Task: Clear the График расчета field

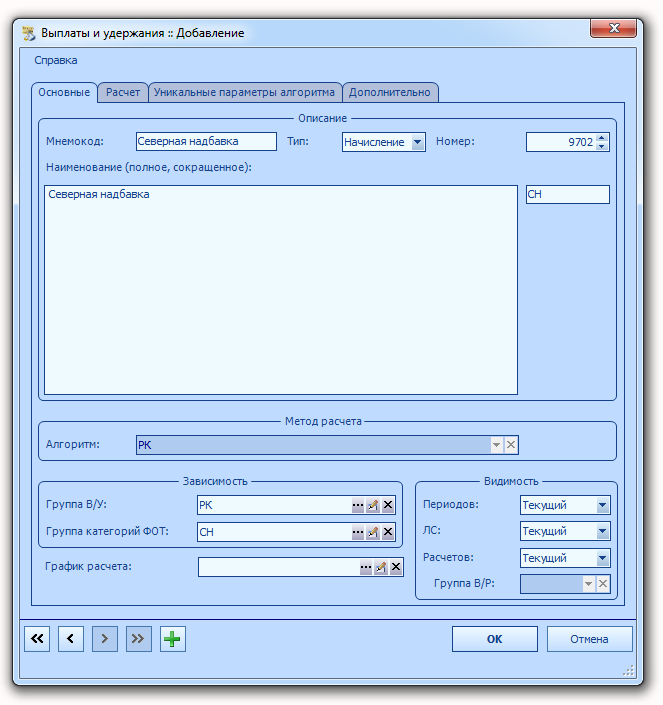Action: pos(396,567)
